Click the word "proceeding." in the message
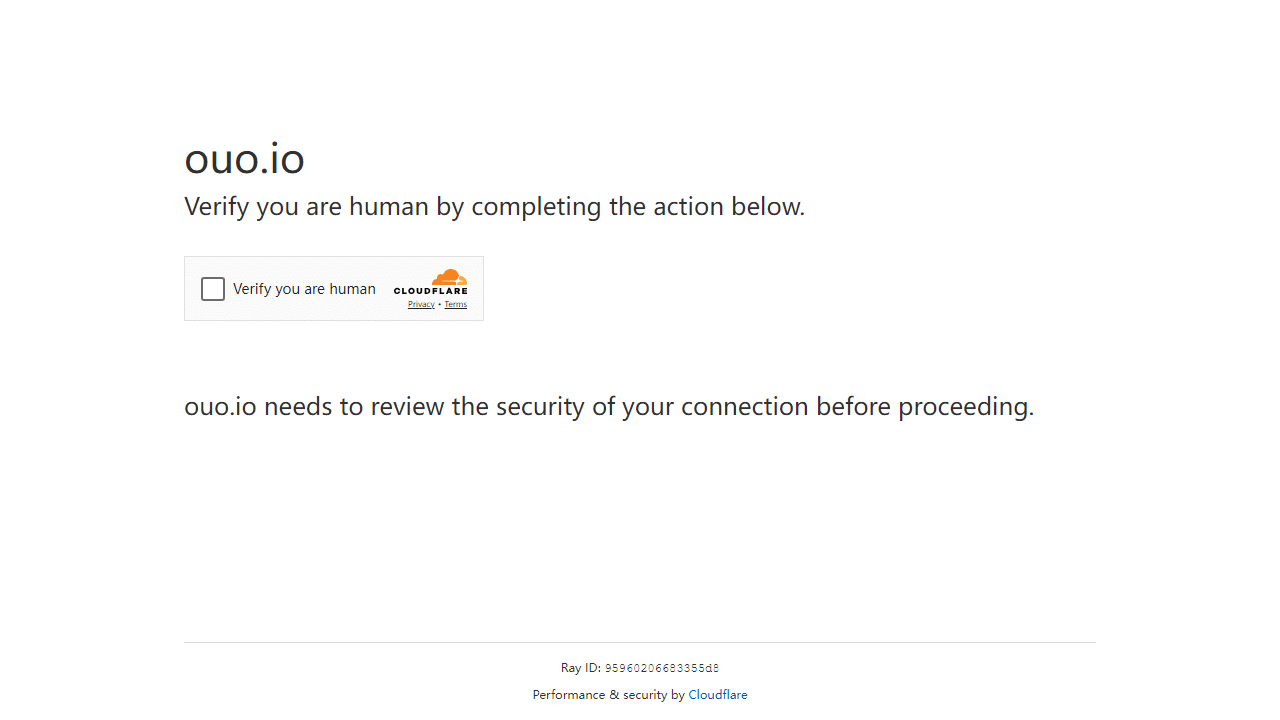This screenshot has width=1280, height=720. click(966, 407)
